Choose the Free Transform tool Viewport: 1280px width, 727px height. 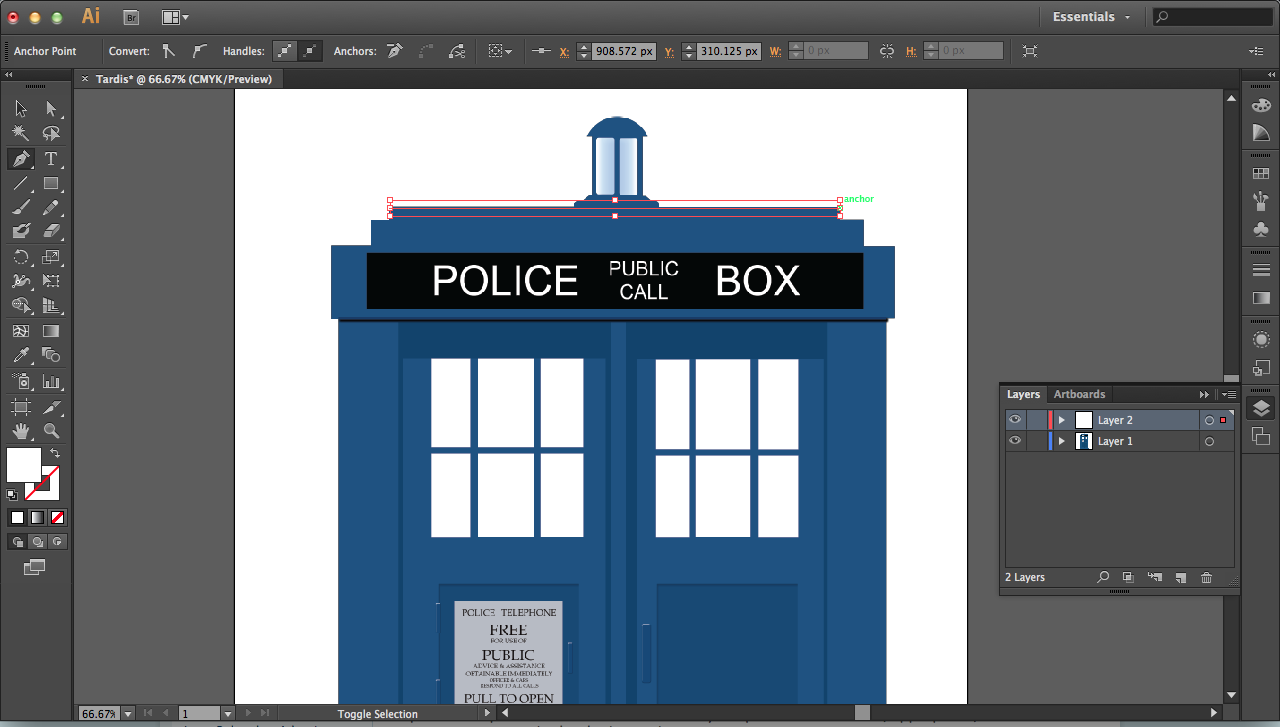[51, 281]
